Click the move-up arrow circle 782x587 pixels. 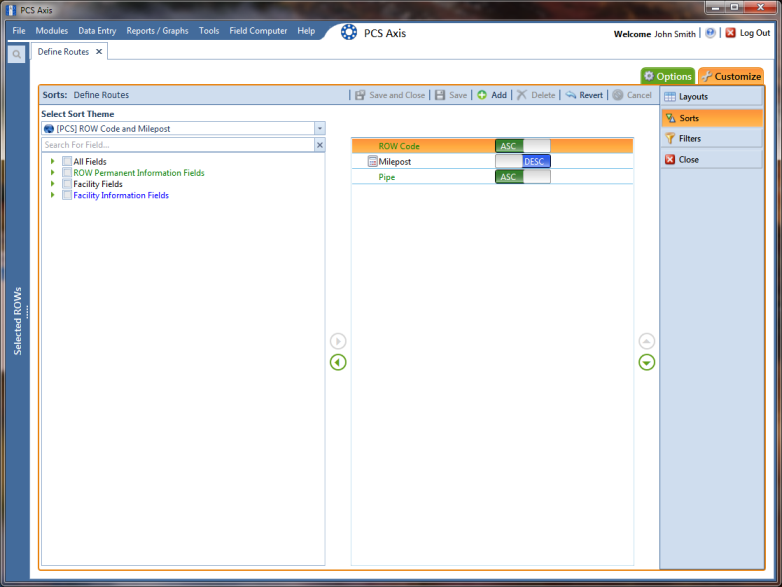pos(646,341)
